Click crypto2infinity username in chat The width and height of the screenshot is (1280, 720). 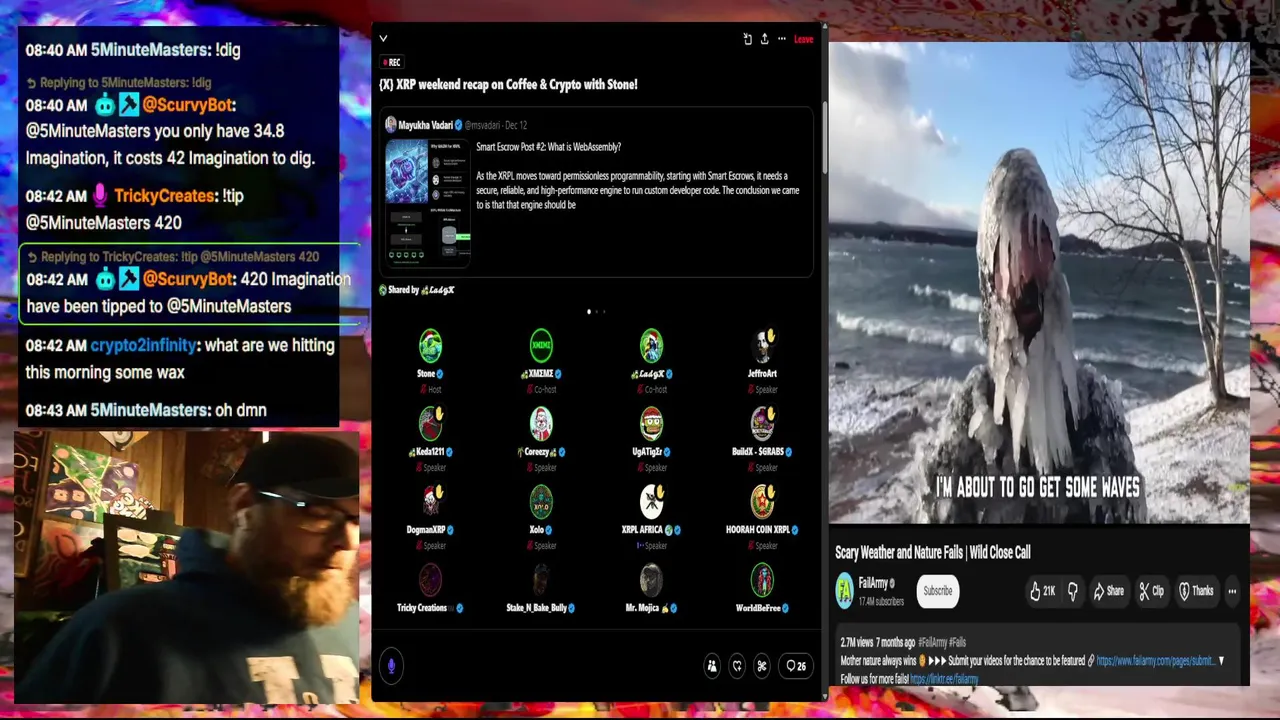pyautogui.click(x=143, y=345)
